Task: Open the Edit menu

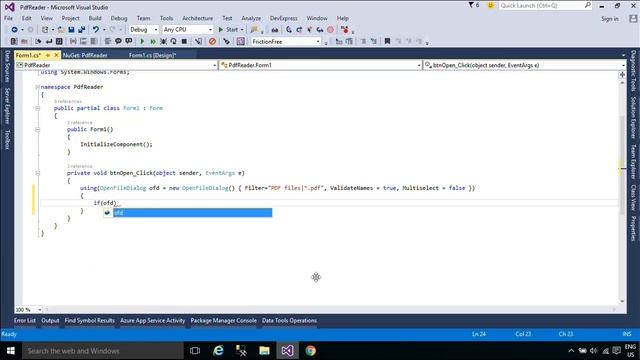Action: tap(27, 18)
